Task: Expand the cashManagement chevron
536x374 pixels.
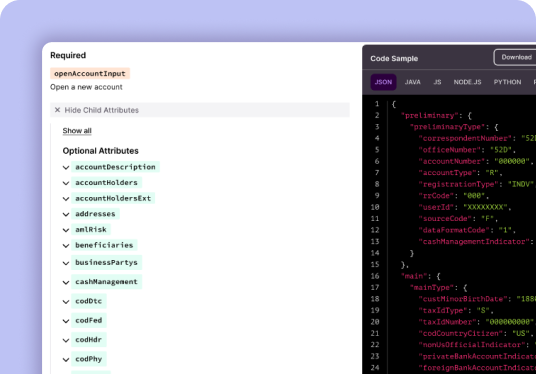Action: pyautogui.click(x=66, y=282)
